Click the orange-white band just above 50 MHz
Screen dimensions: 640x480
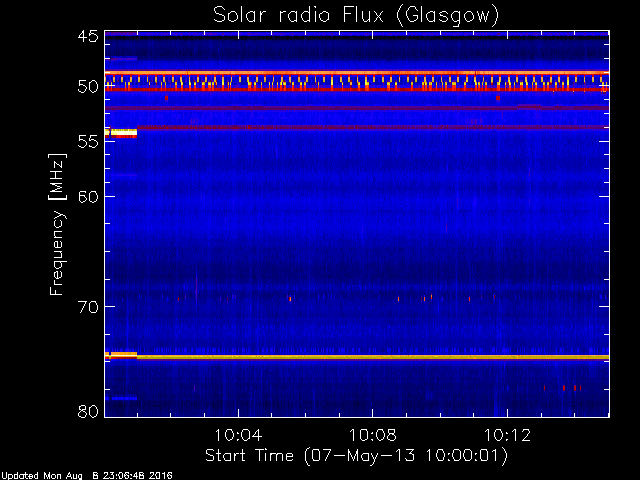coord(357,73)
